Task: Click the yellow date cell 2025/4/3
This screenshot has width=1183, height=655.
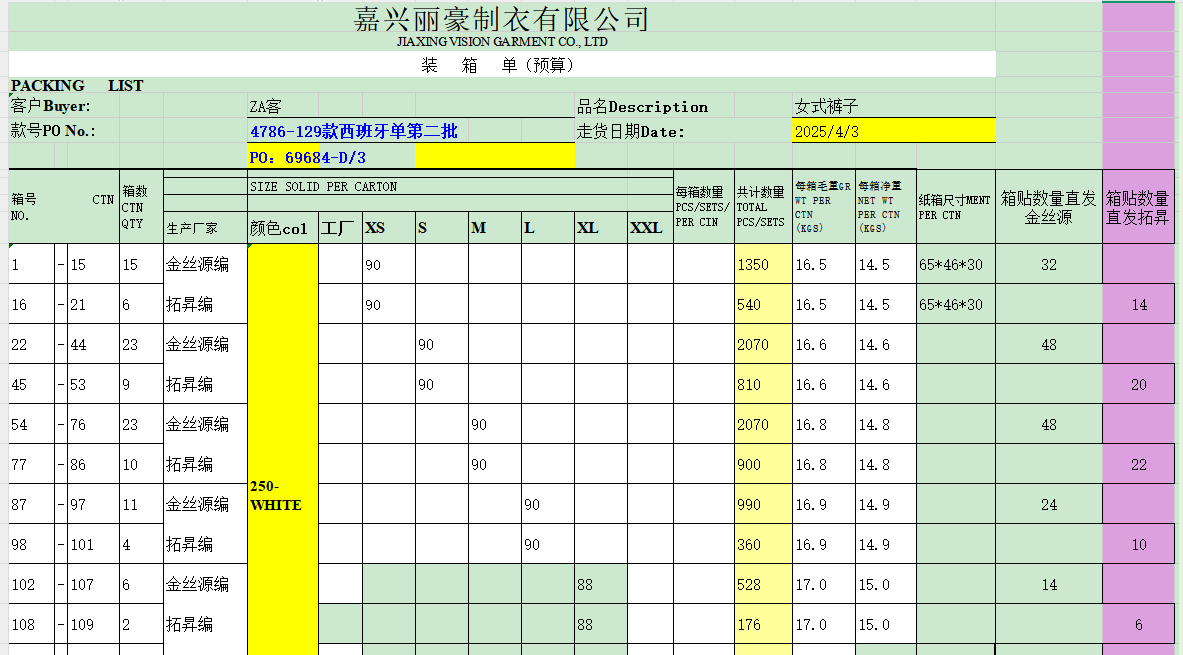Action: 893,131
